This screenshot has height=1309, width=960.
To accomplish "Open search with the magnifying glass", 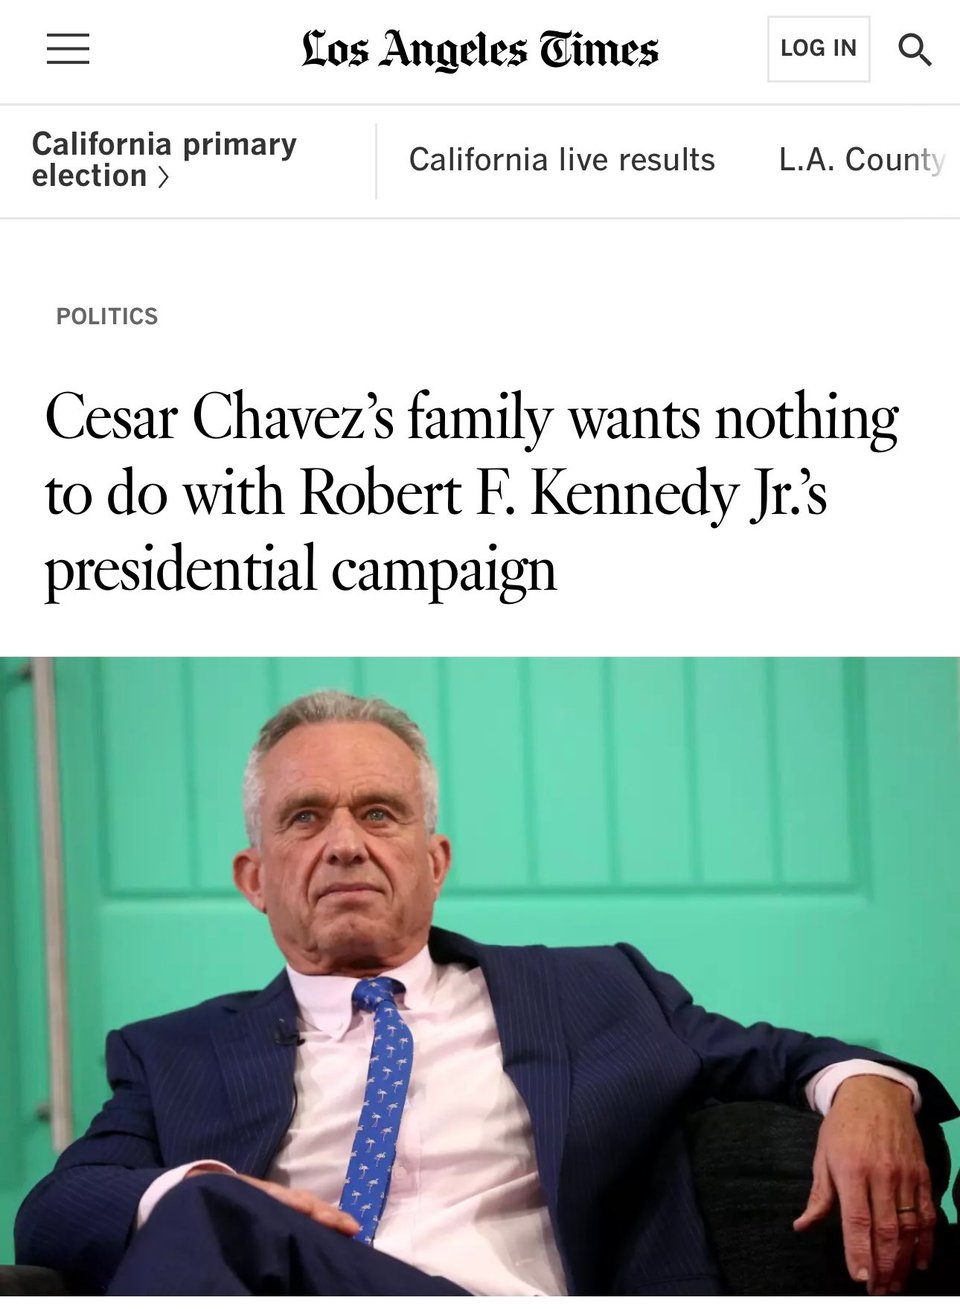I will [914, 49].
